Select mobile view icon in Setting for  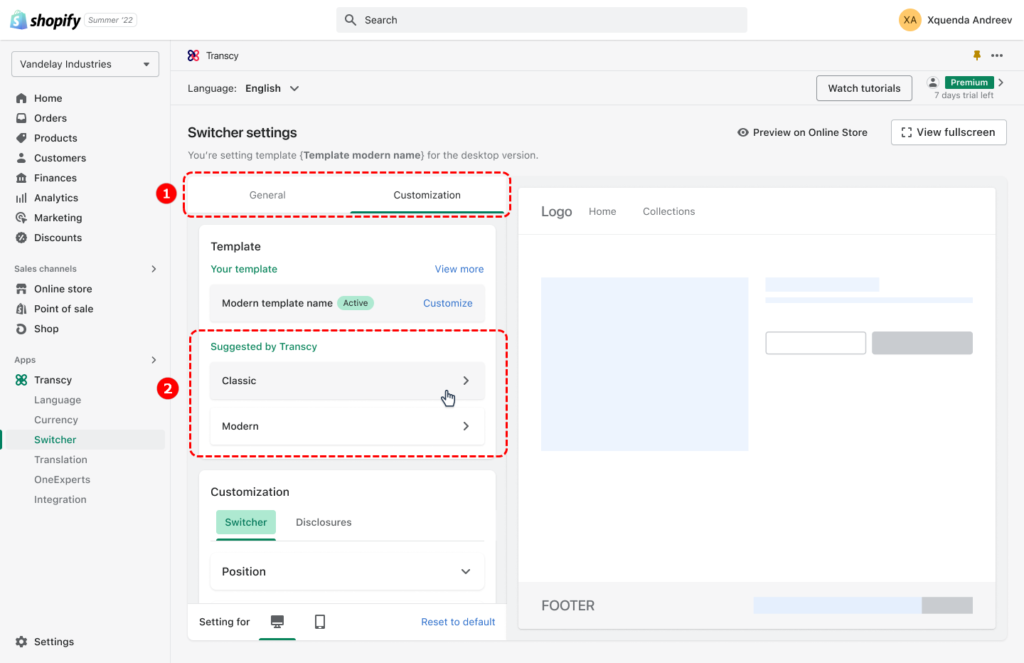(x=320, y=621)
